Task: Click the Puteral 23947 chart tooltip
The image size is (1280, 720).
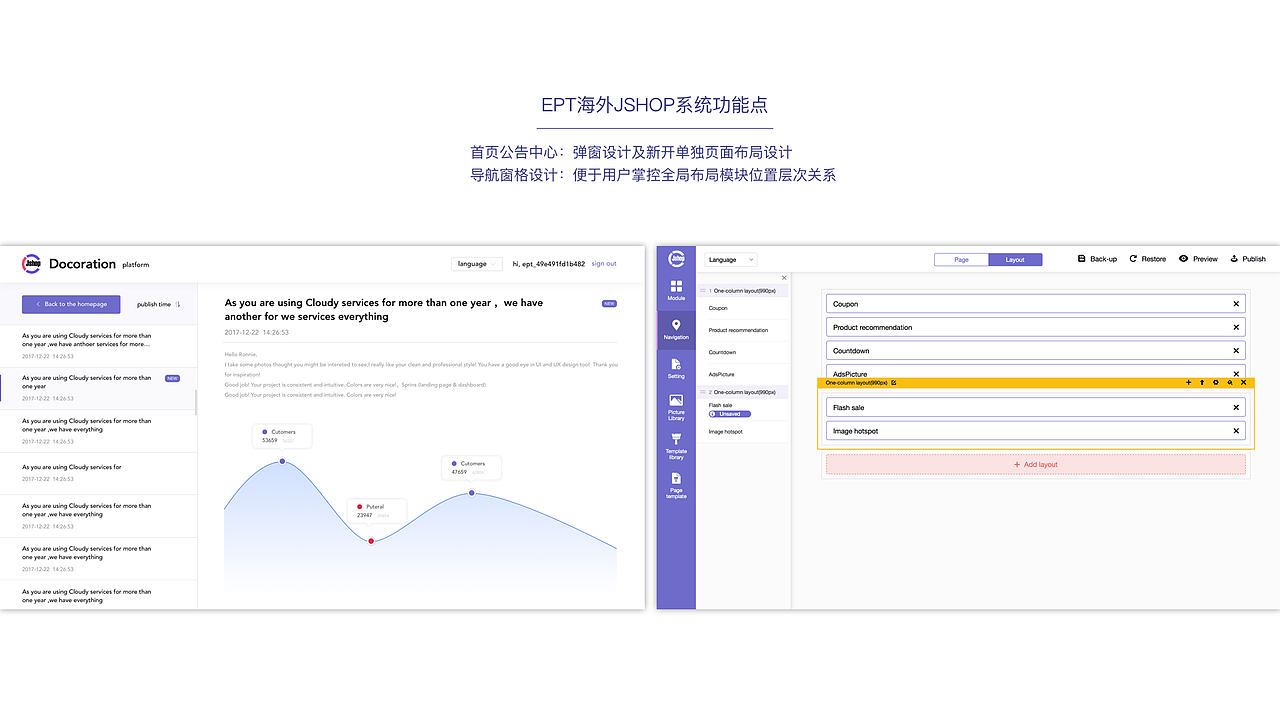Action: click(377, 511)
